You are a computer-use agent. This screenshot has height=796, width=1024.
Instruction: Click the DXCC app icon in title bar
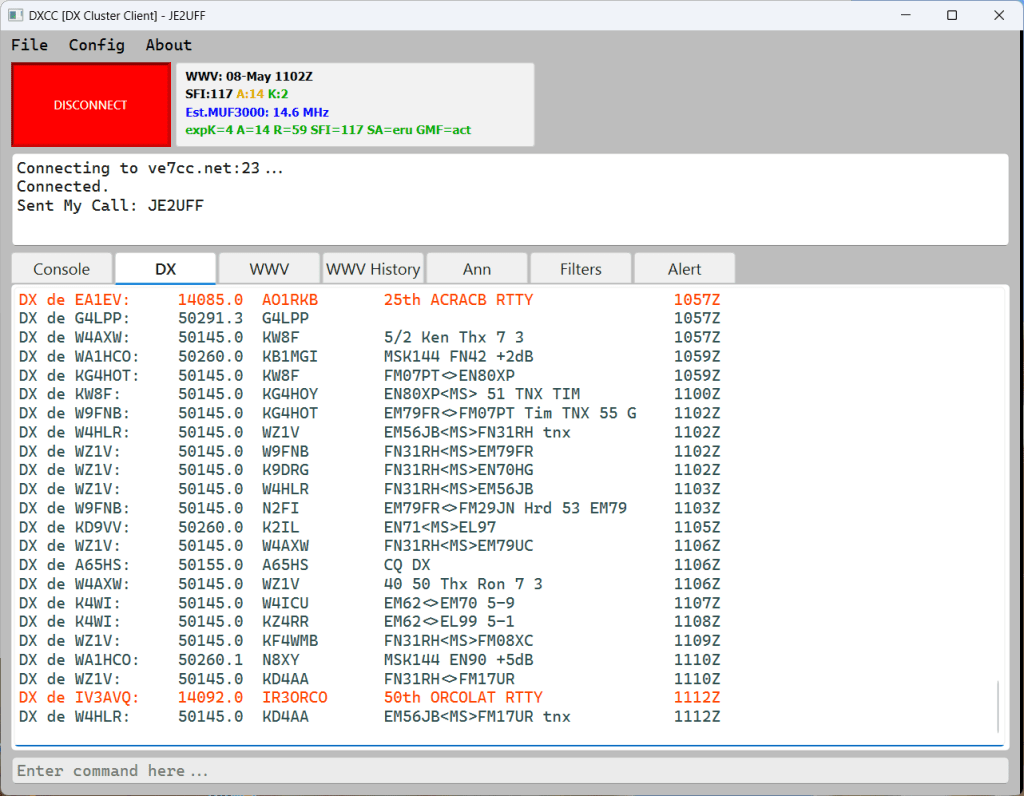tap(16, 15)
